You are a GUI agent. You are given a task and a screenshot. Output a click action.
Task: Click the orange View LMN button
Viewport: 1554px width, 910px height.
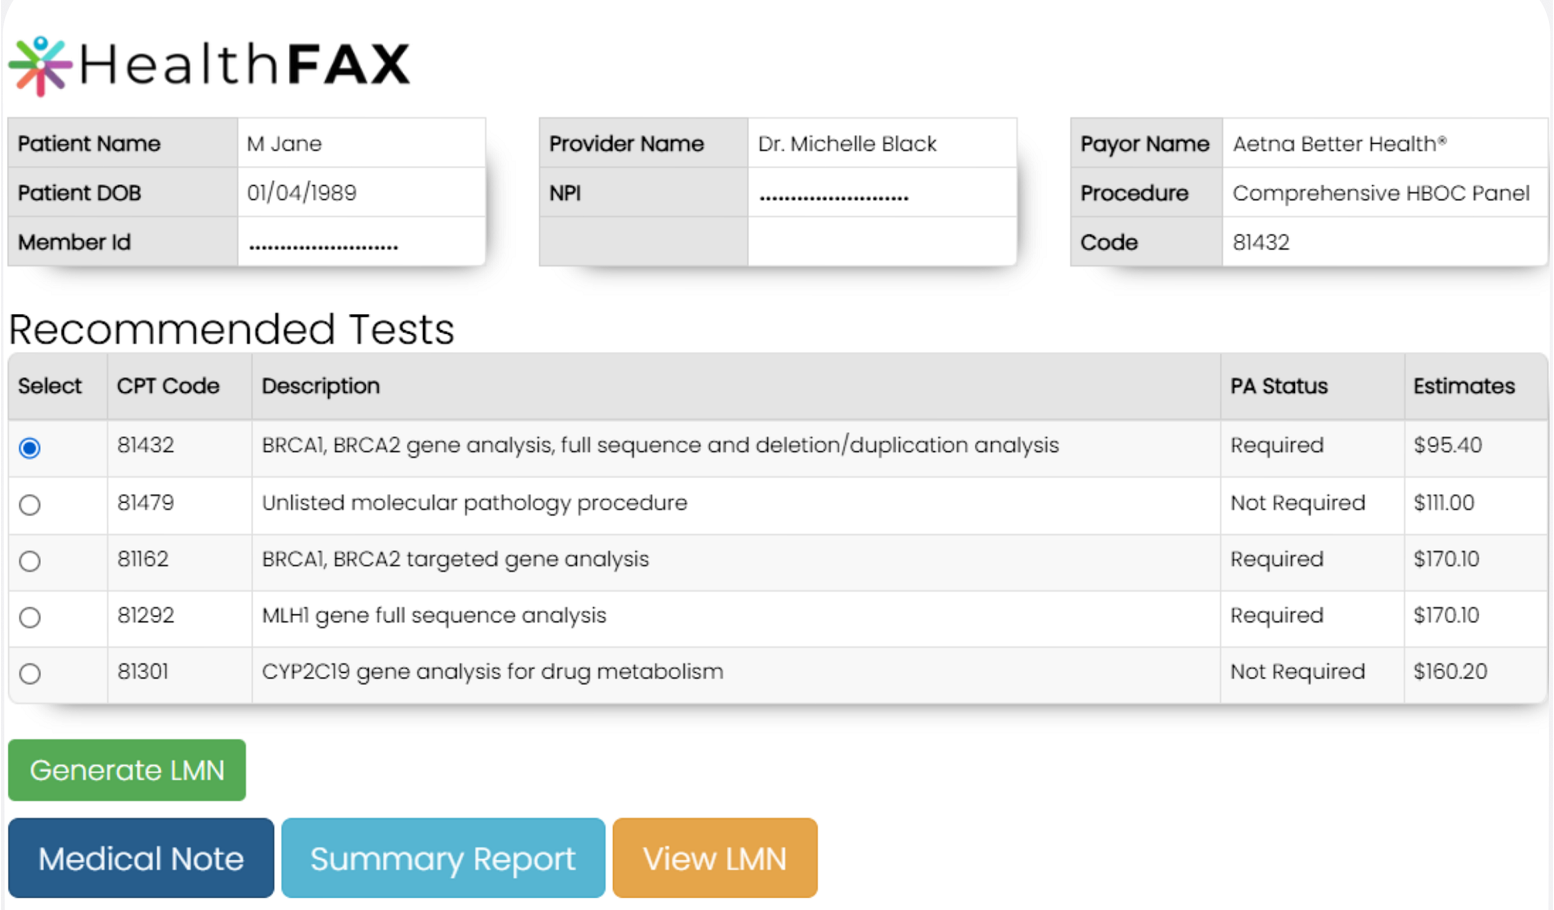tap(714, 858)
